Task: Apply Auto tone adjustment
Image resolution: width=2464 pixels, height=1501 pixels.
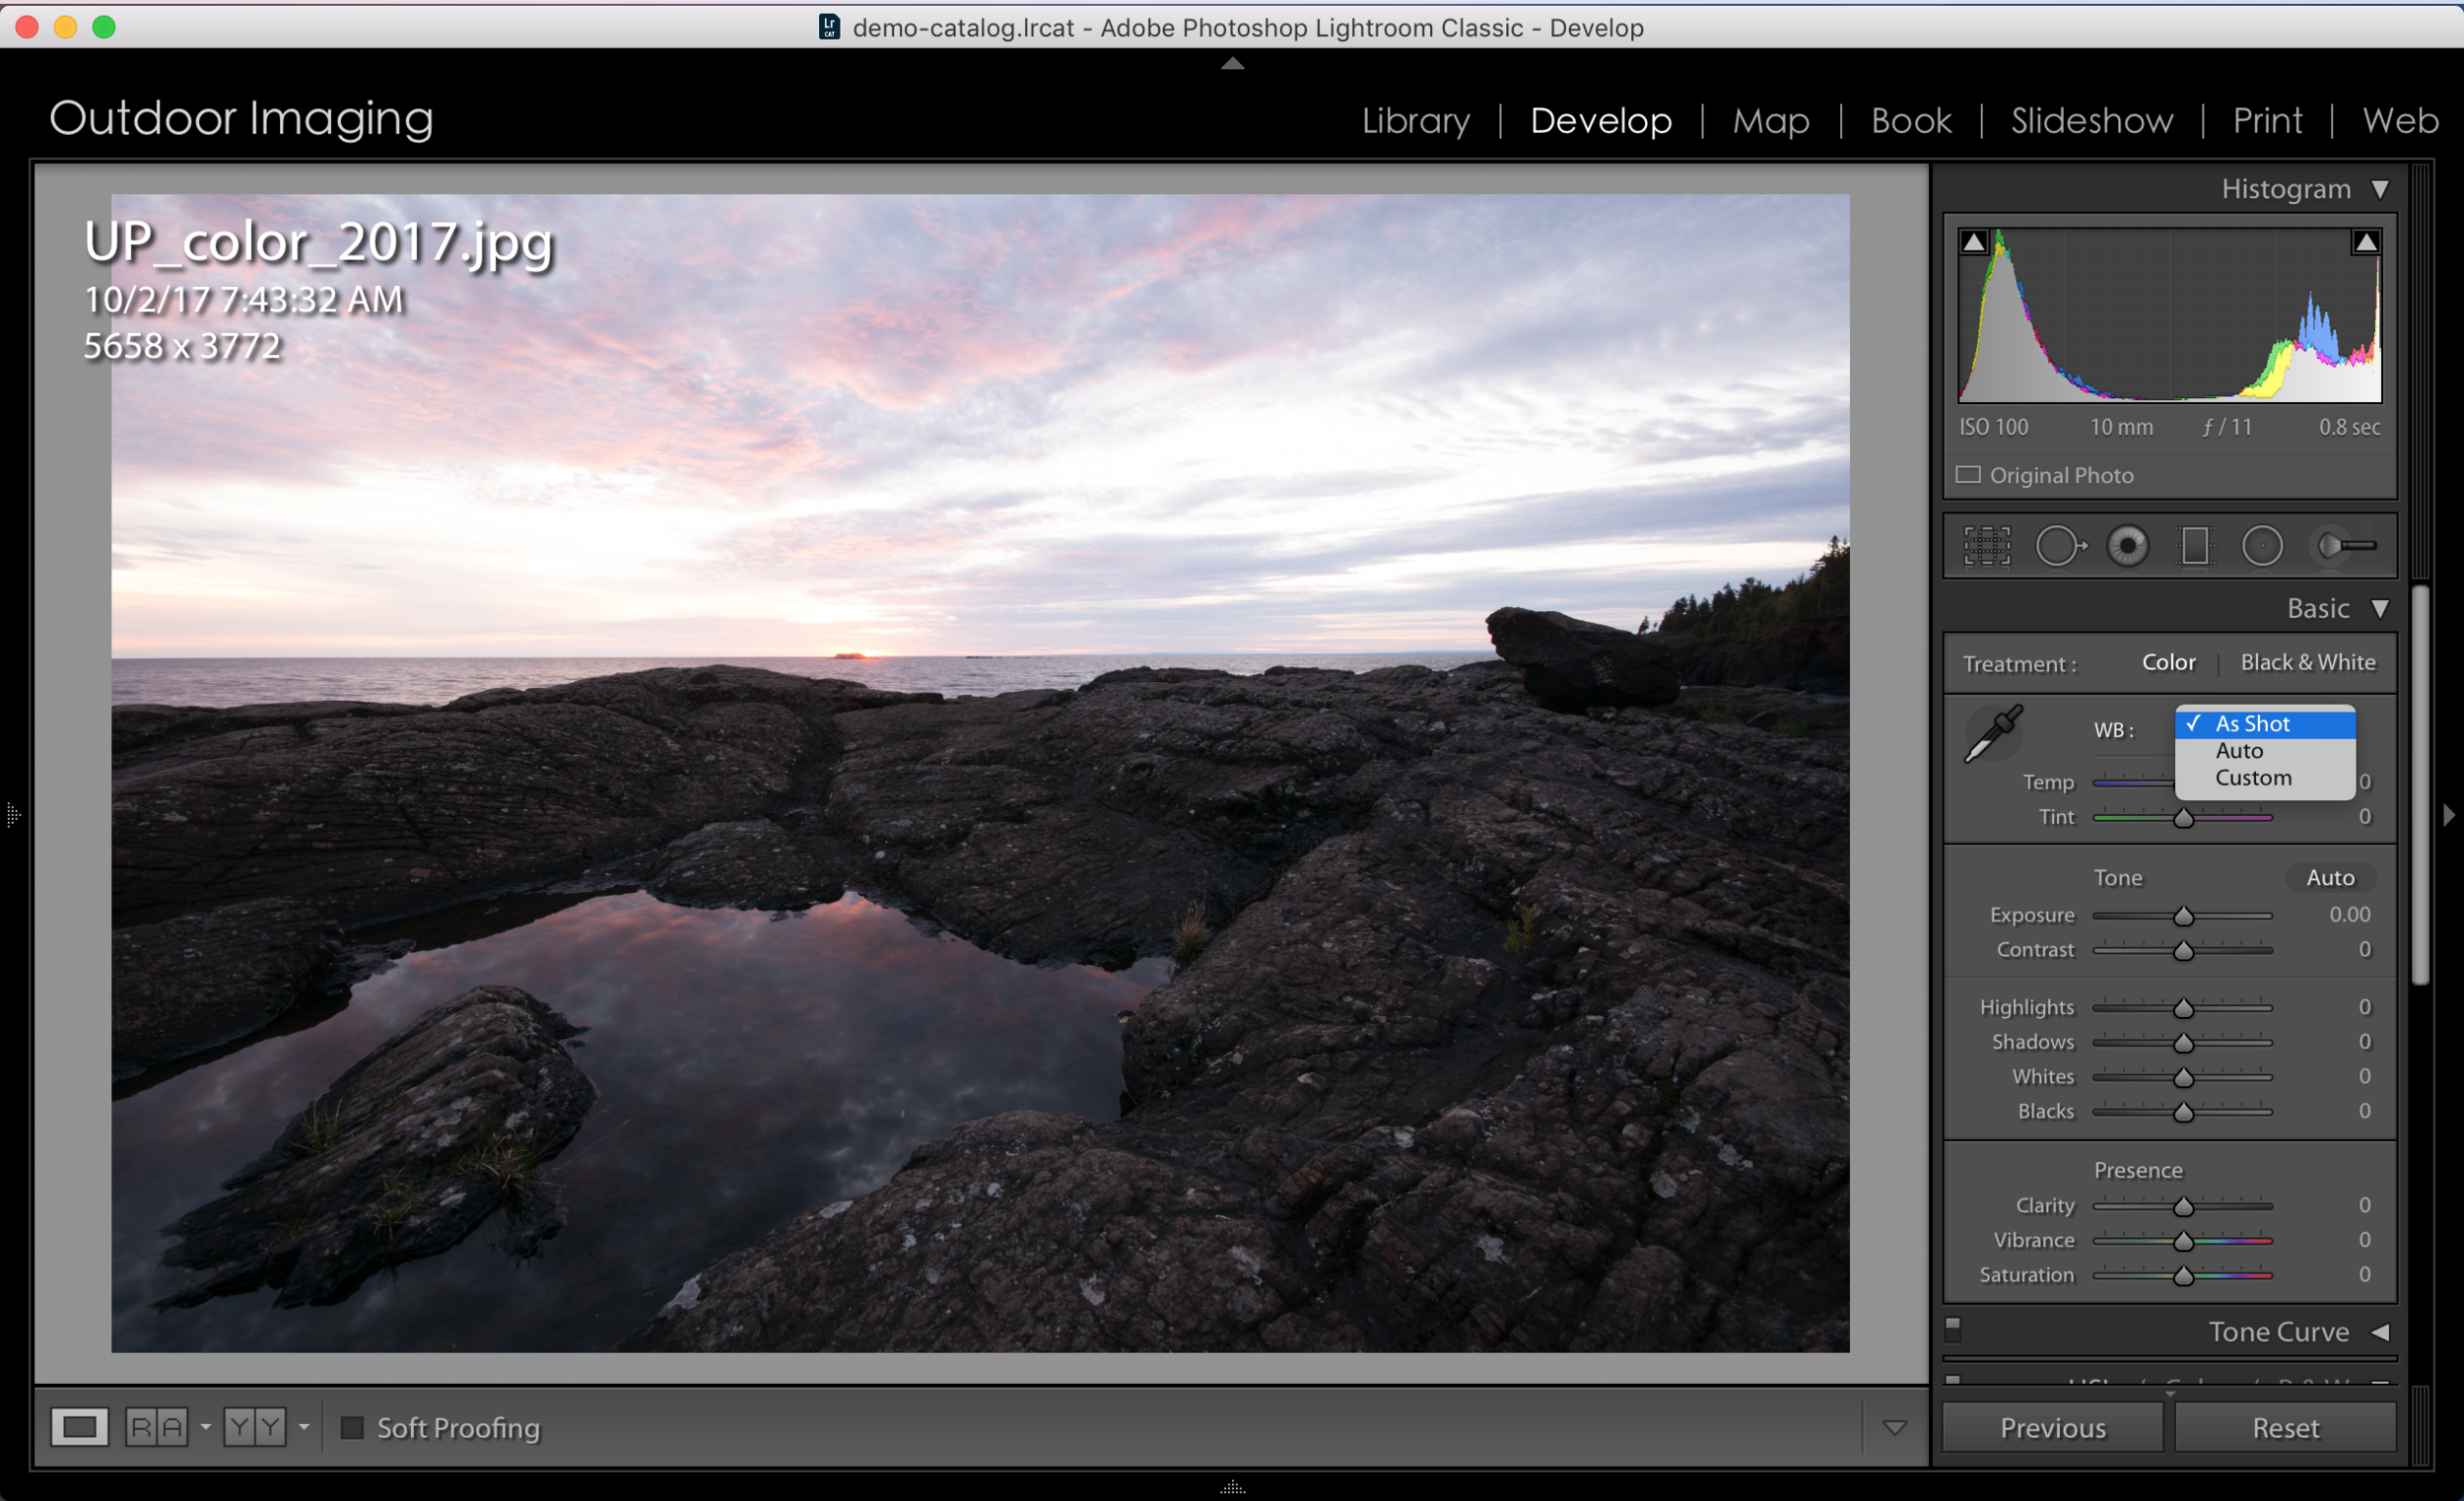Action: pos(2329,877)
